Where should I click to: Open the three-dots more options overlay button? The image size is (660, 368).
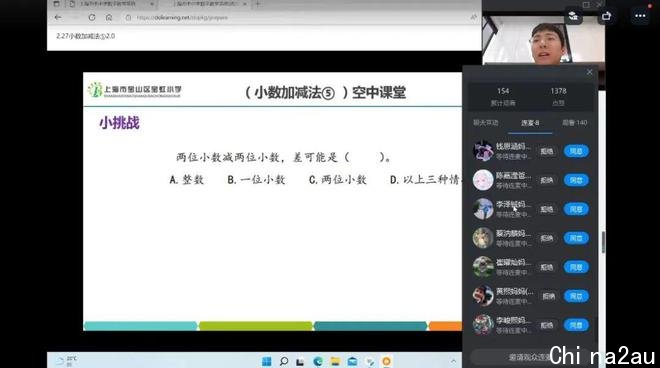tap(640, 16)
